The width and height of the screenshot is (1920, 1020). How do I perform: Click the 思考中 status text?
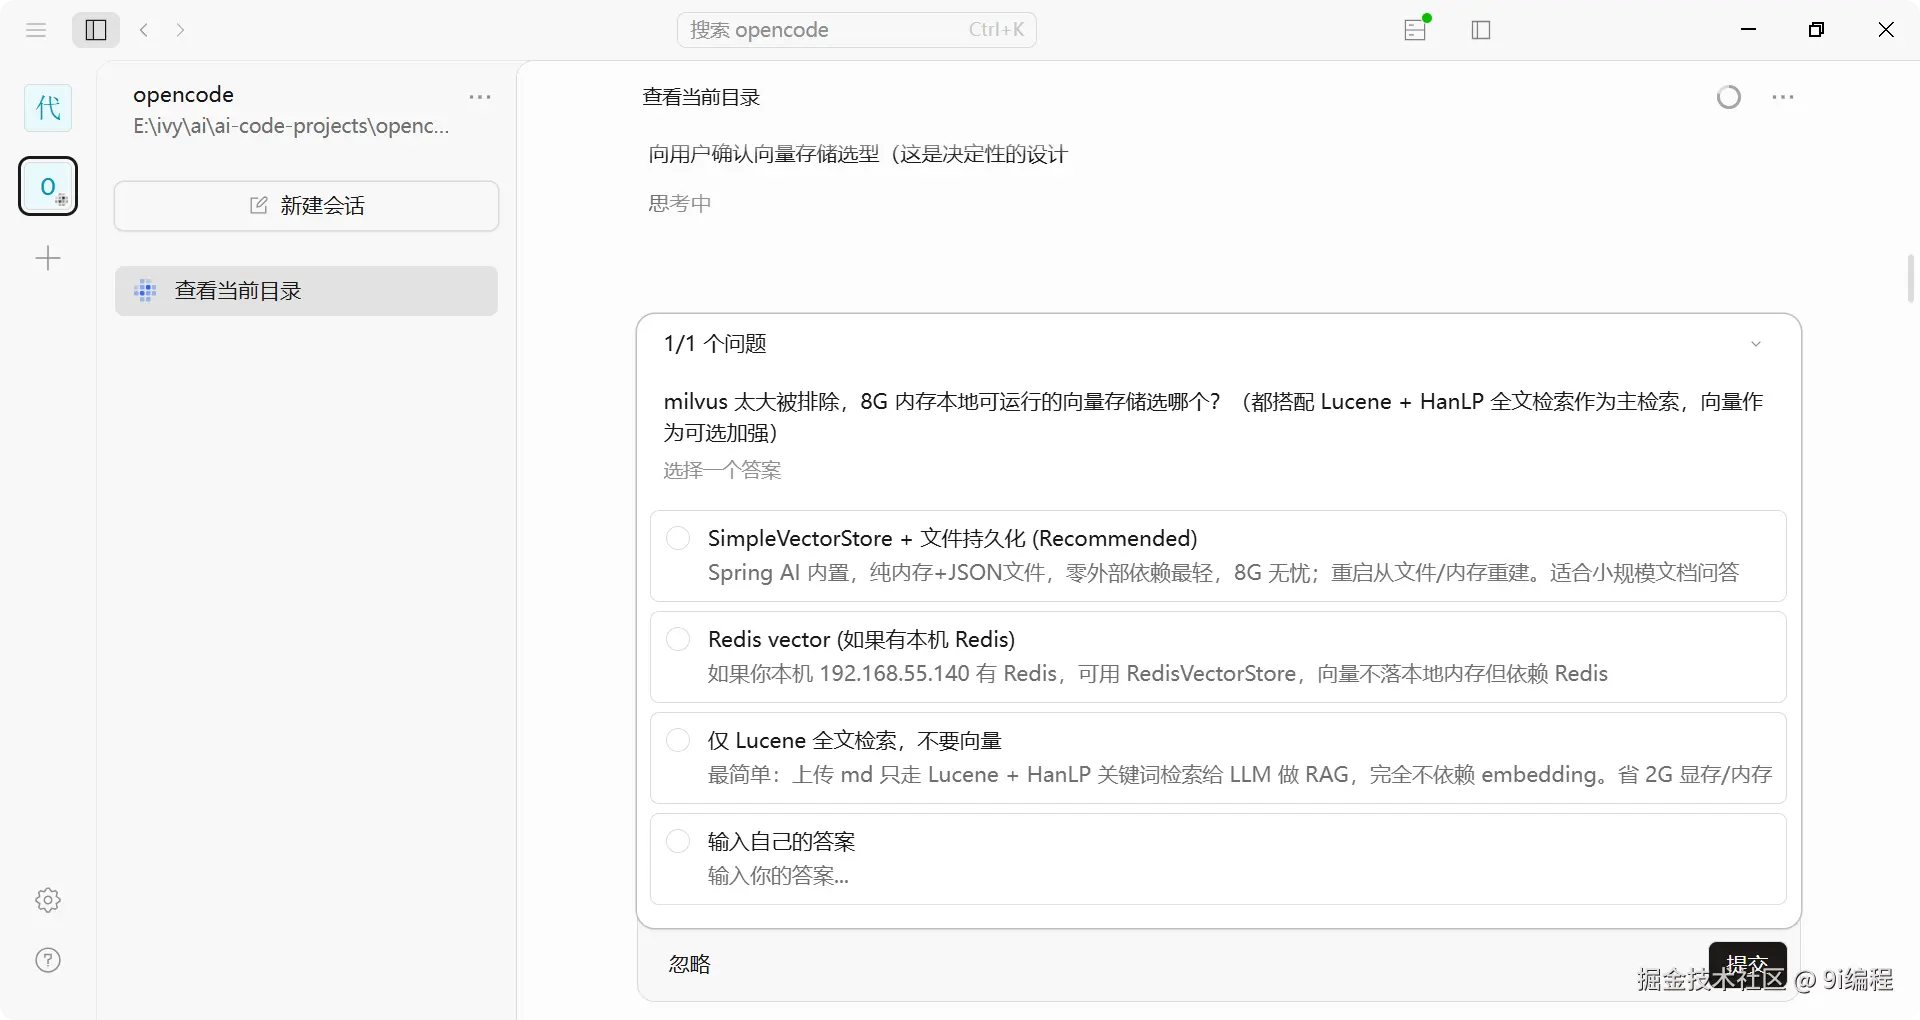point(680,204)
